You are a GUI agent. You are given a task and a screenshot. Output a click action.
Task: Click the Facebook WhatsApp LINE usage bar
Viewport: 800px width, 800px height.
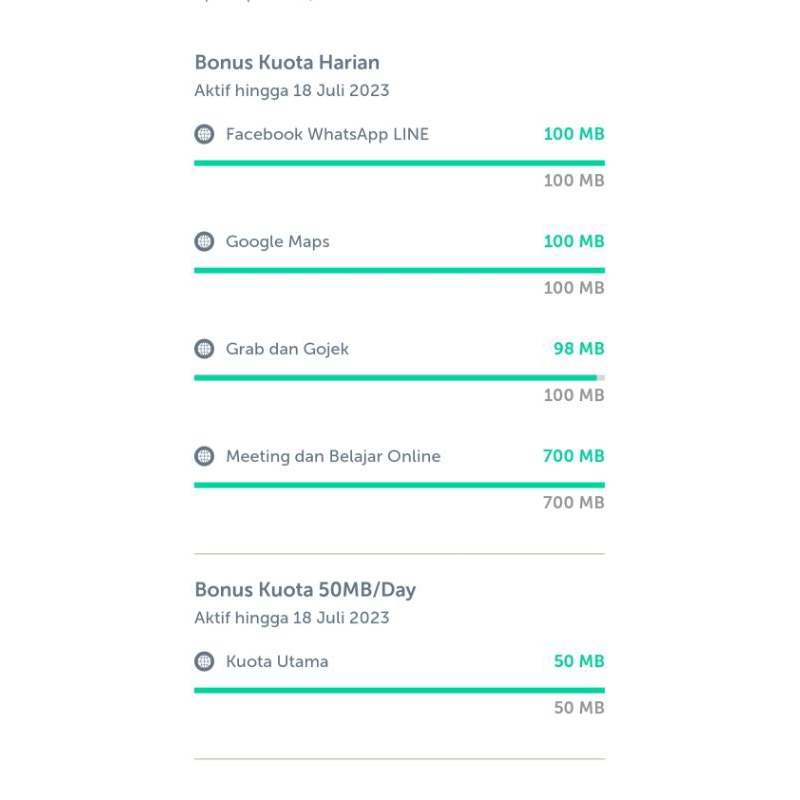pos(399,162)
